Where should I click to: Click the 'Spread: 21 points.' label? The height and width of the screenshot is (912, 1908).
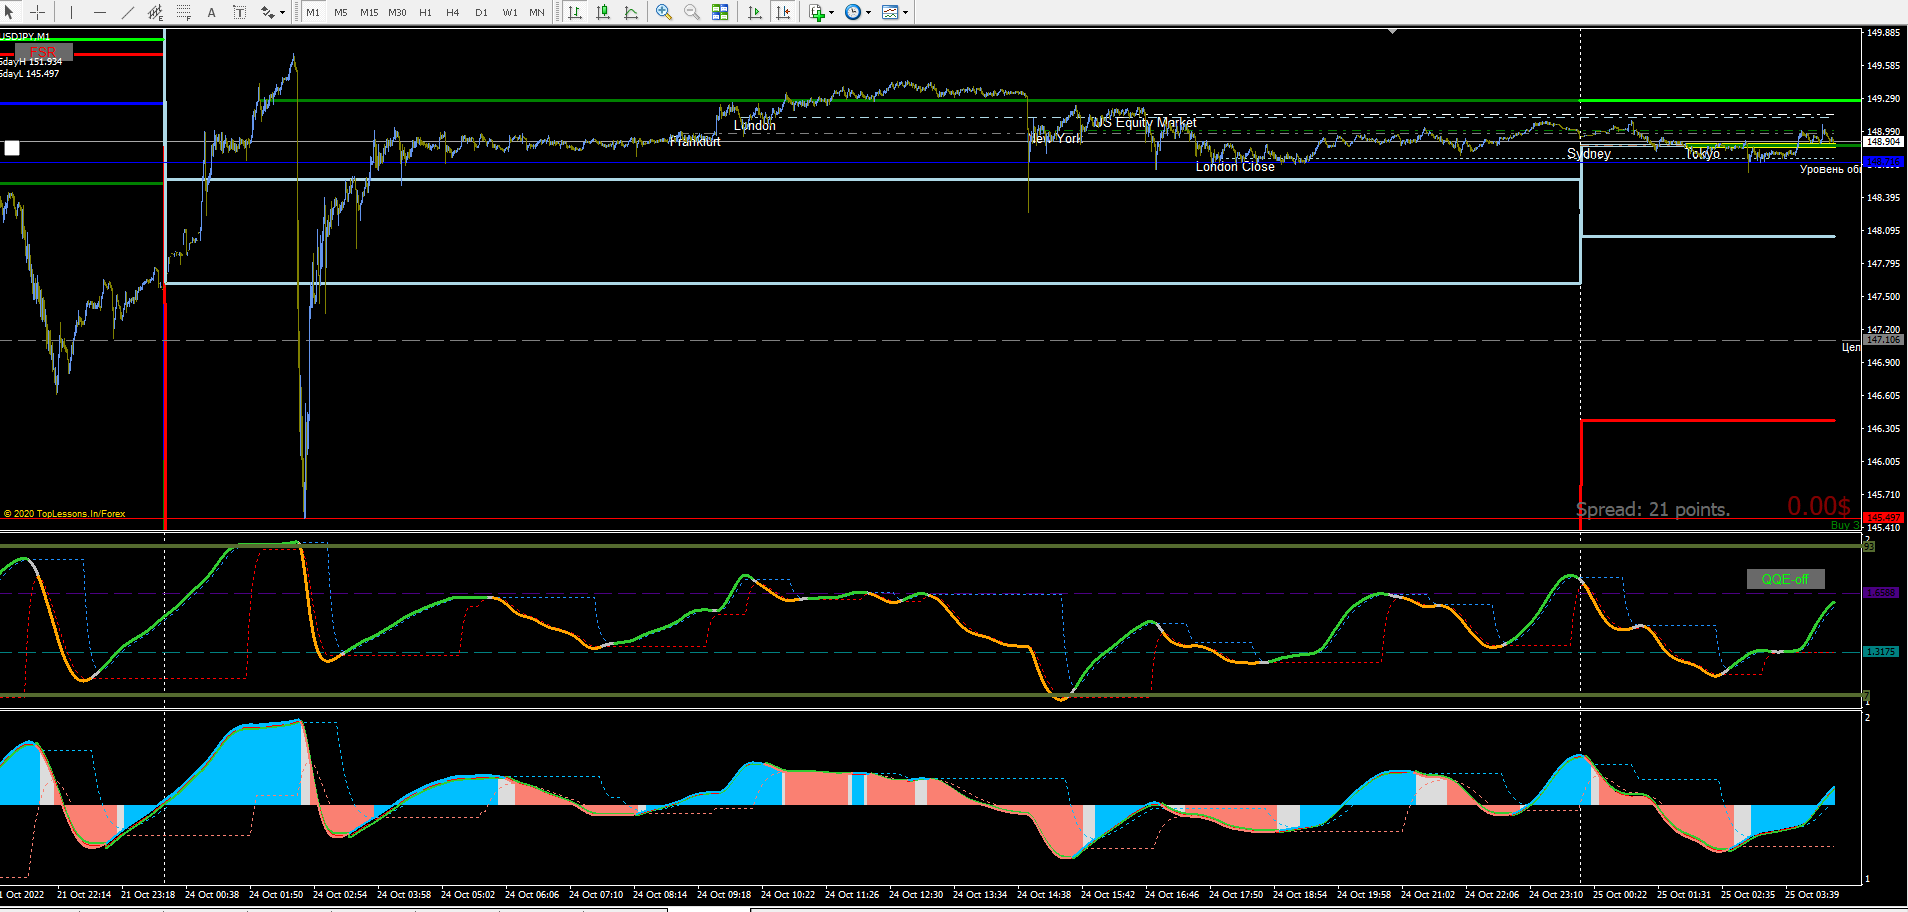1653,509
